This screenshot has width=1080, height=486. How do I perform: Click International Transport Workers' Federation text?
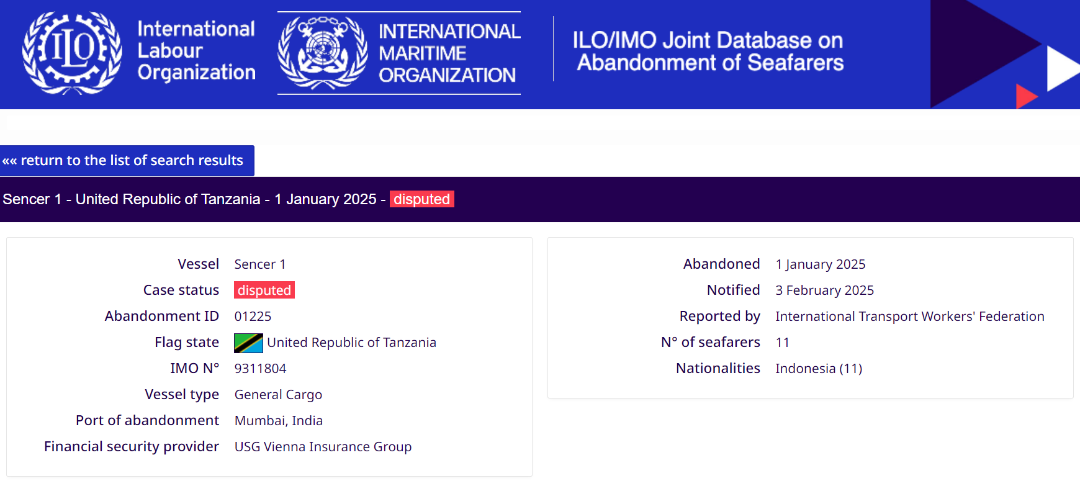pos(910,316)
